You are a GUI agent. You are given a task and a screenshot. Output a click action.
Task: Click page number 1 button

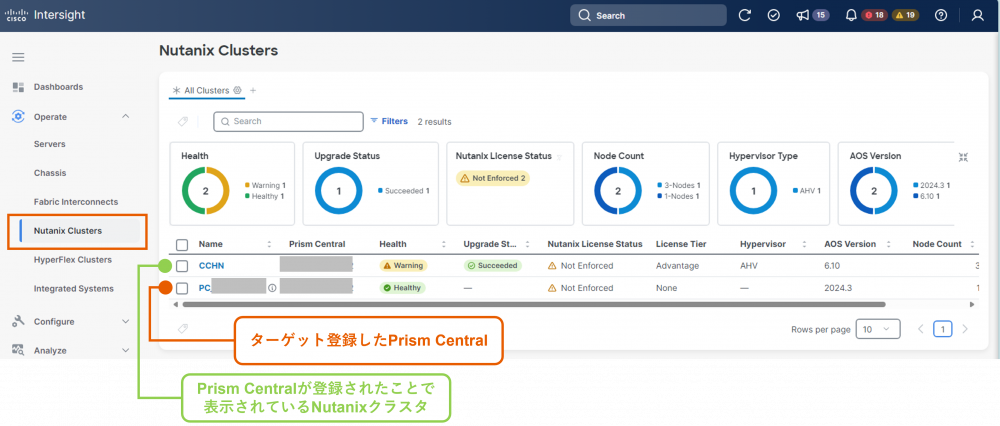point(943,329)
